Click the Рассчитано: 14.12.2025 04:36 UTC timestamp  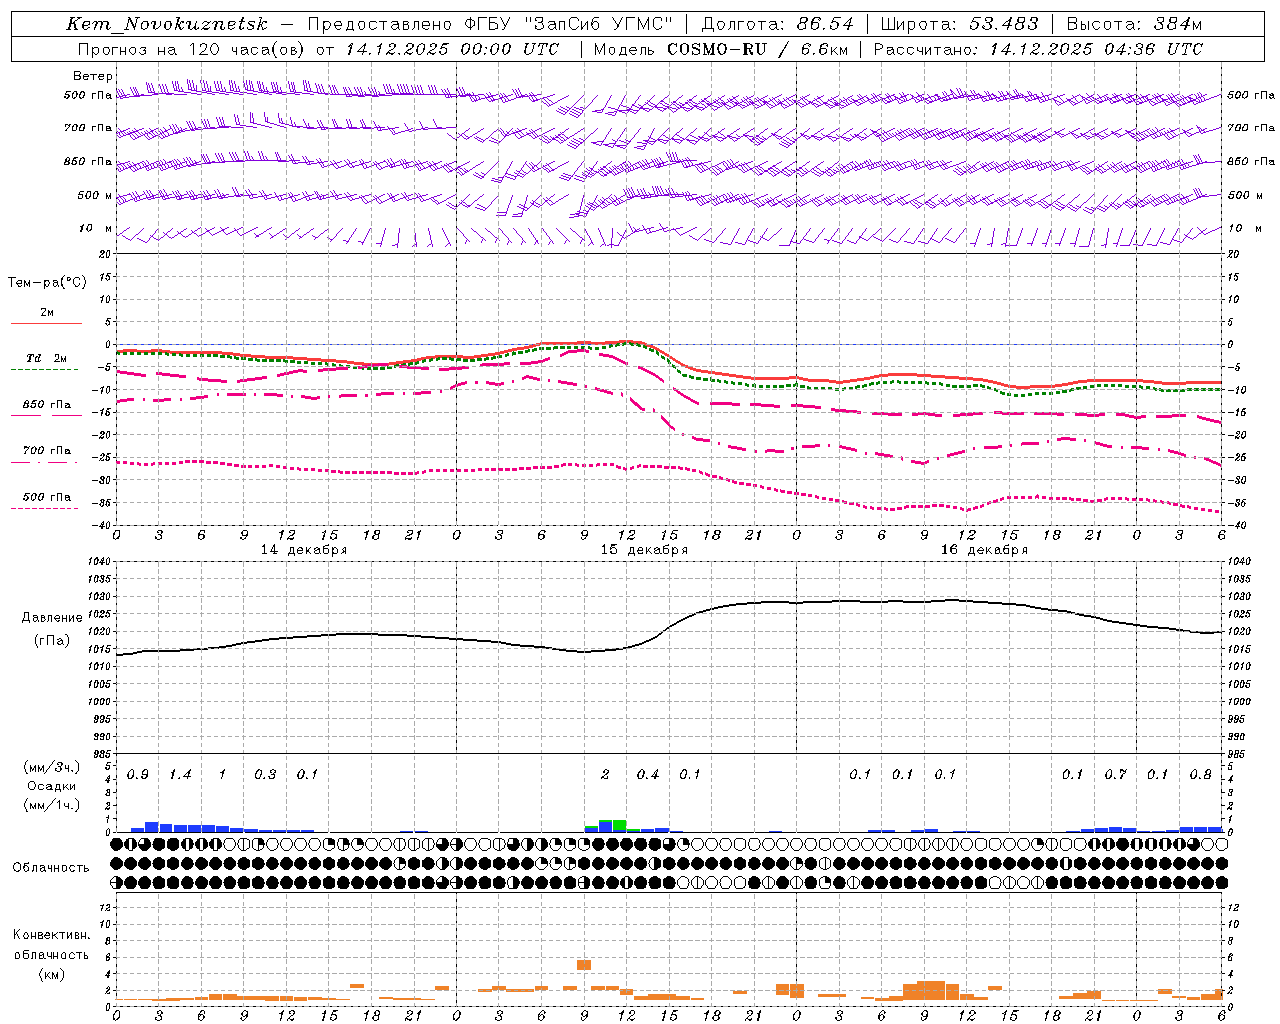point(1038,49)
